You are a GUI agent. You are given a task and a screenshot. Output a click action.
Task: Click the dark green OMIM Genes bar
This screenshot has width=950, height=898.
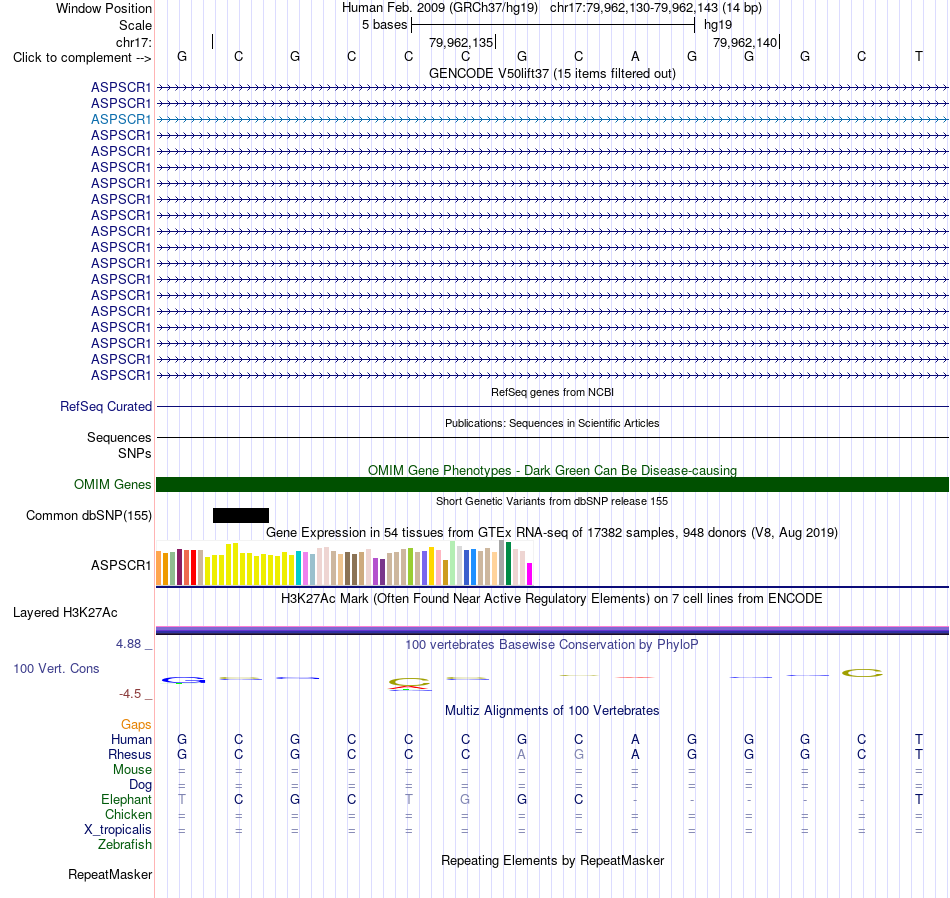[x=552, y=484]
